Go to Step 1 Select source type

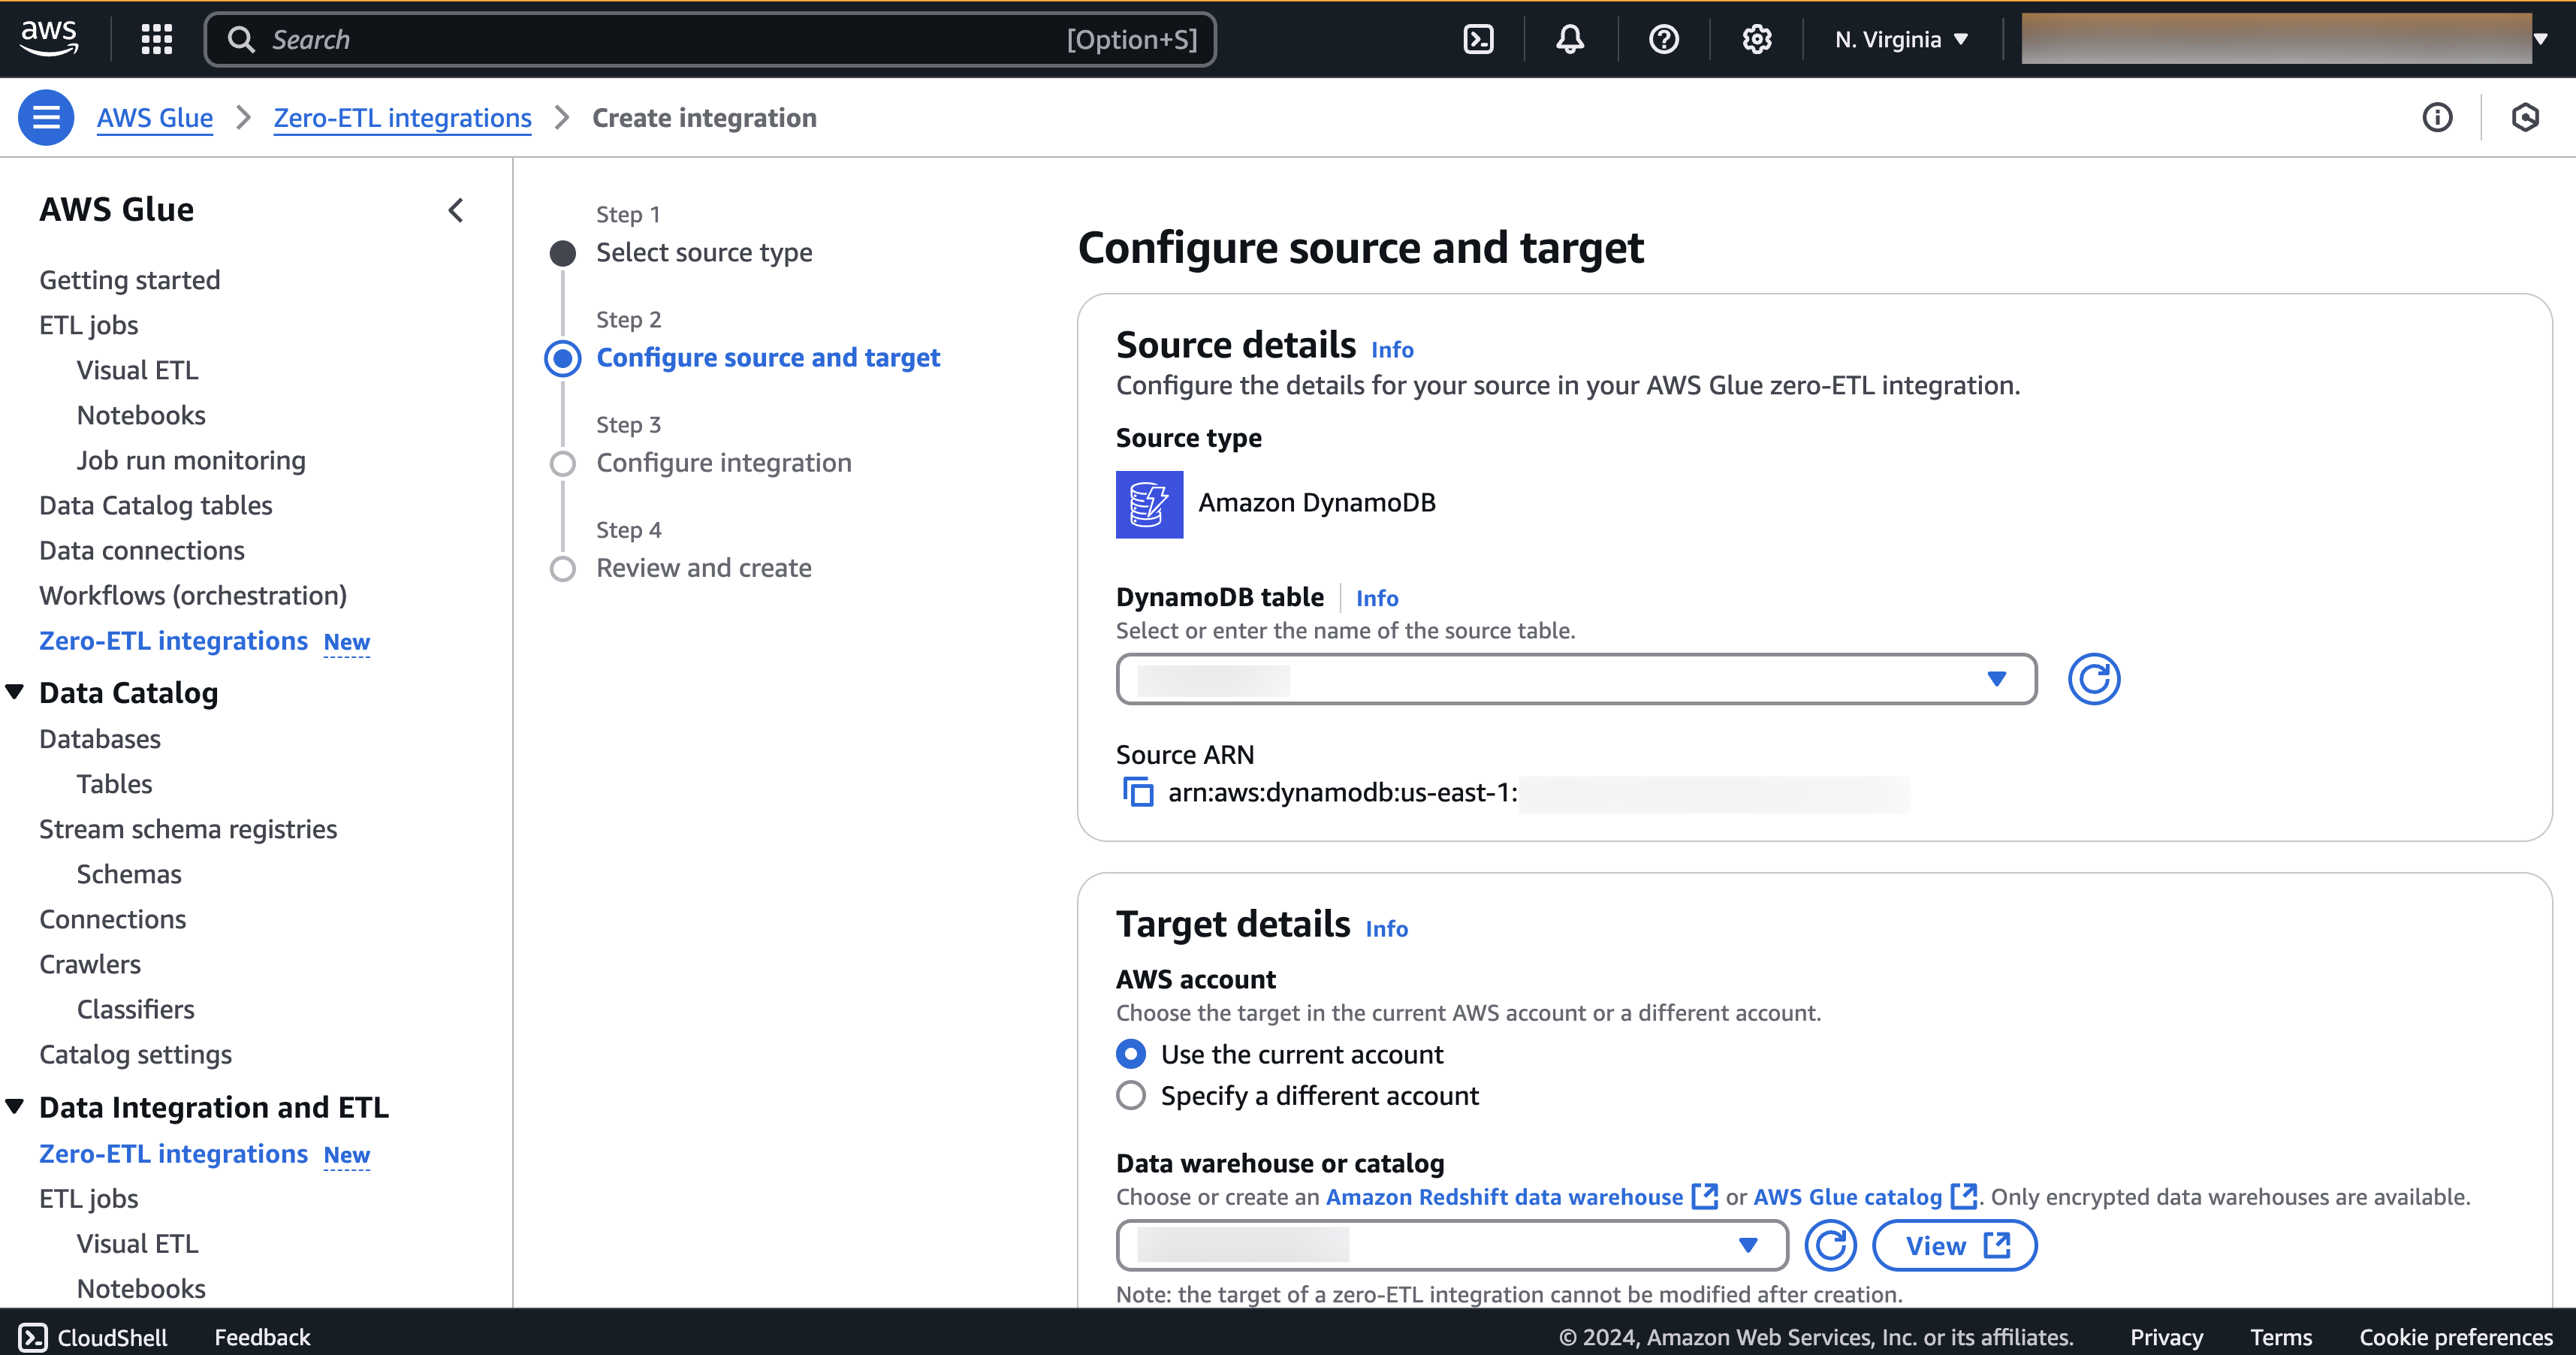pos(703,252)
